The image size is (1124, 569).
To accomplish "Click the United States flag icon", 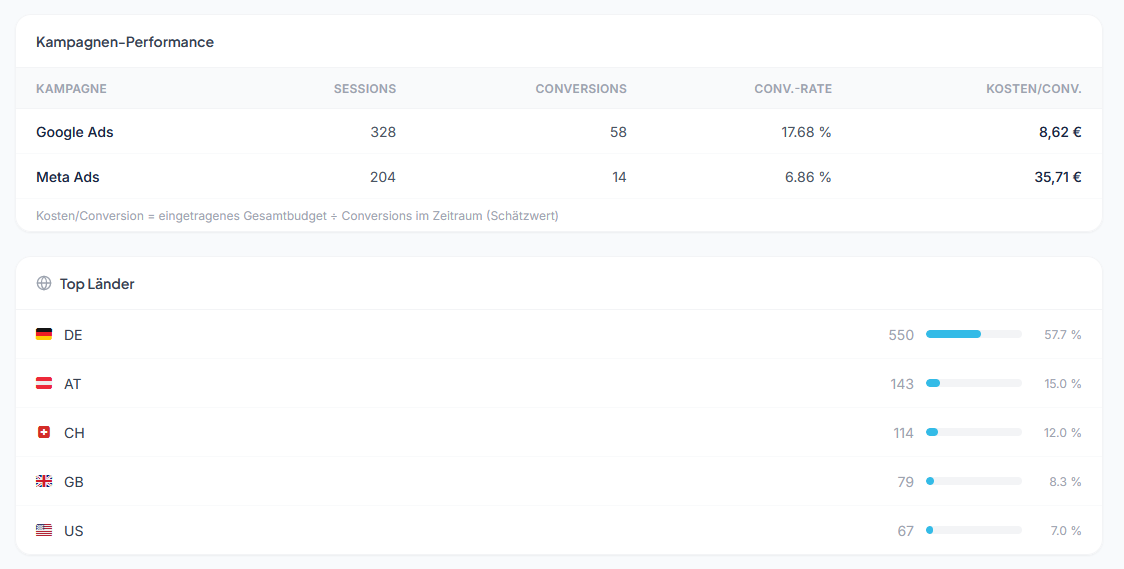I will point(44,530).
